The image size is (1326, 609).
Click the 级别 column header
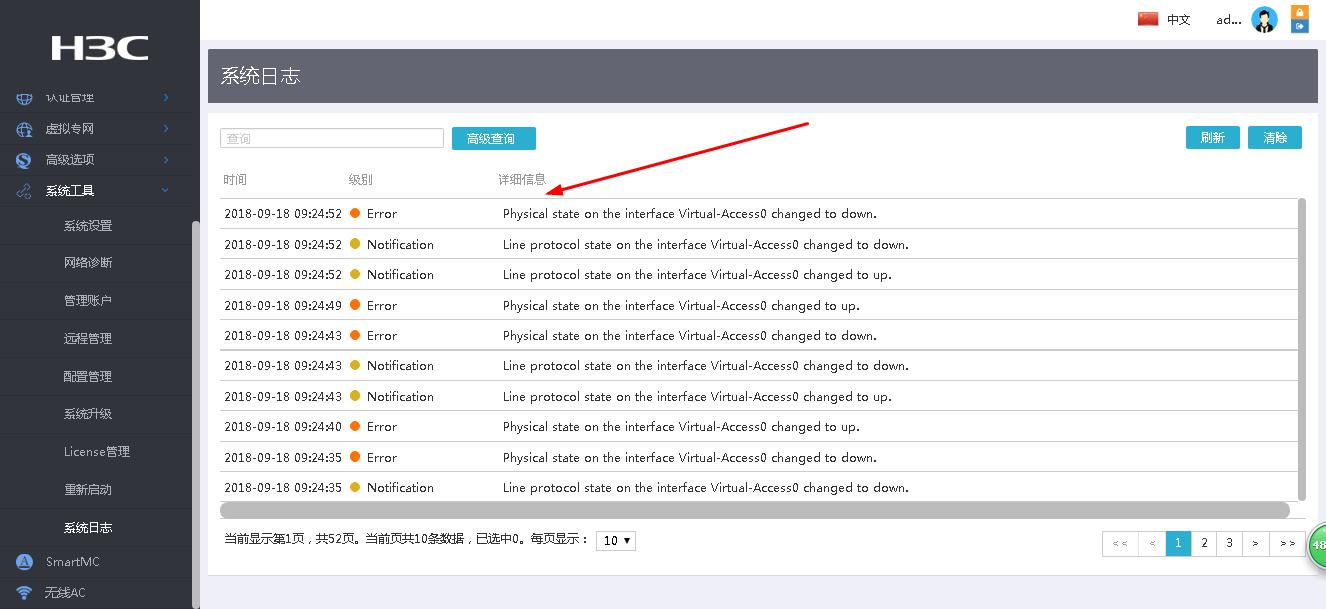pos(360,180)
